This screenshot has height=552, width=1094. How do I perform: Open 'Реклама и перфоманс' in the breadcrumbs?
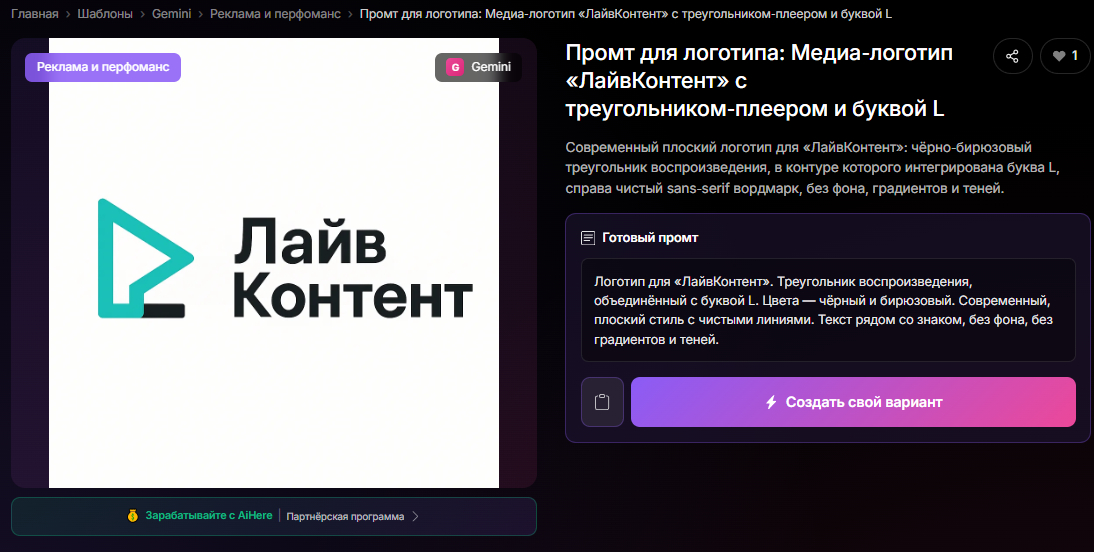pos(276,14)
